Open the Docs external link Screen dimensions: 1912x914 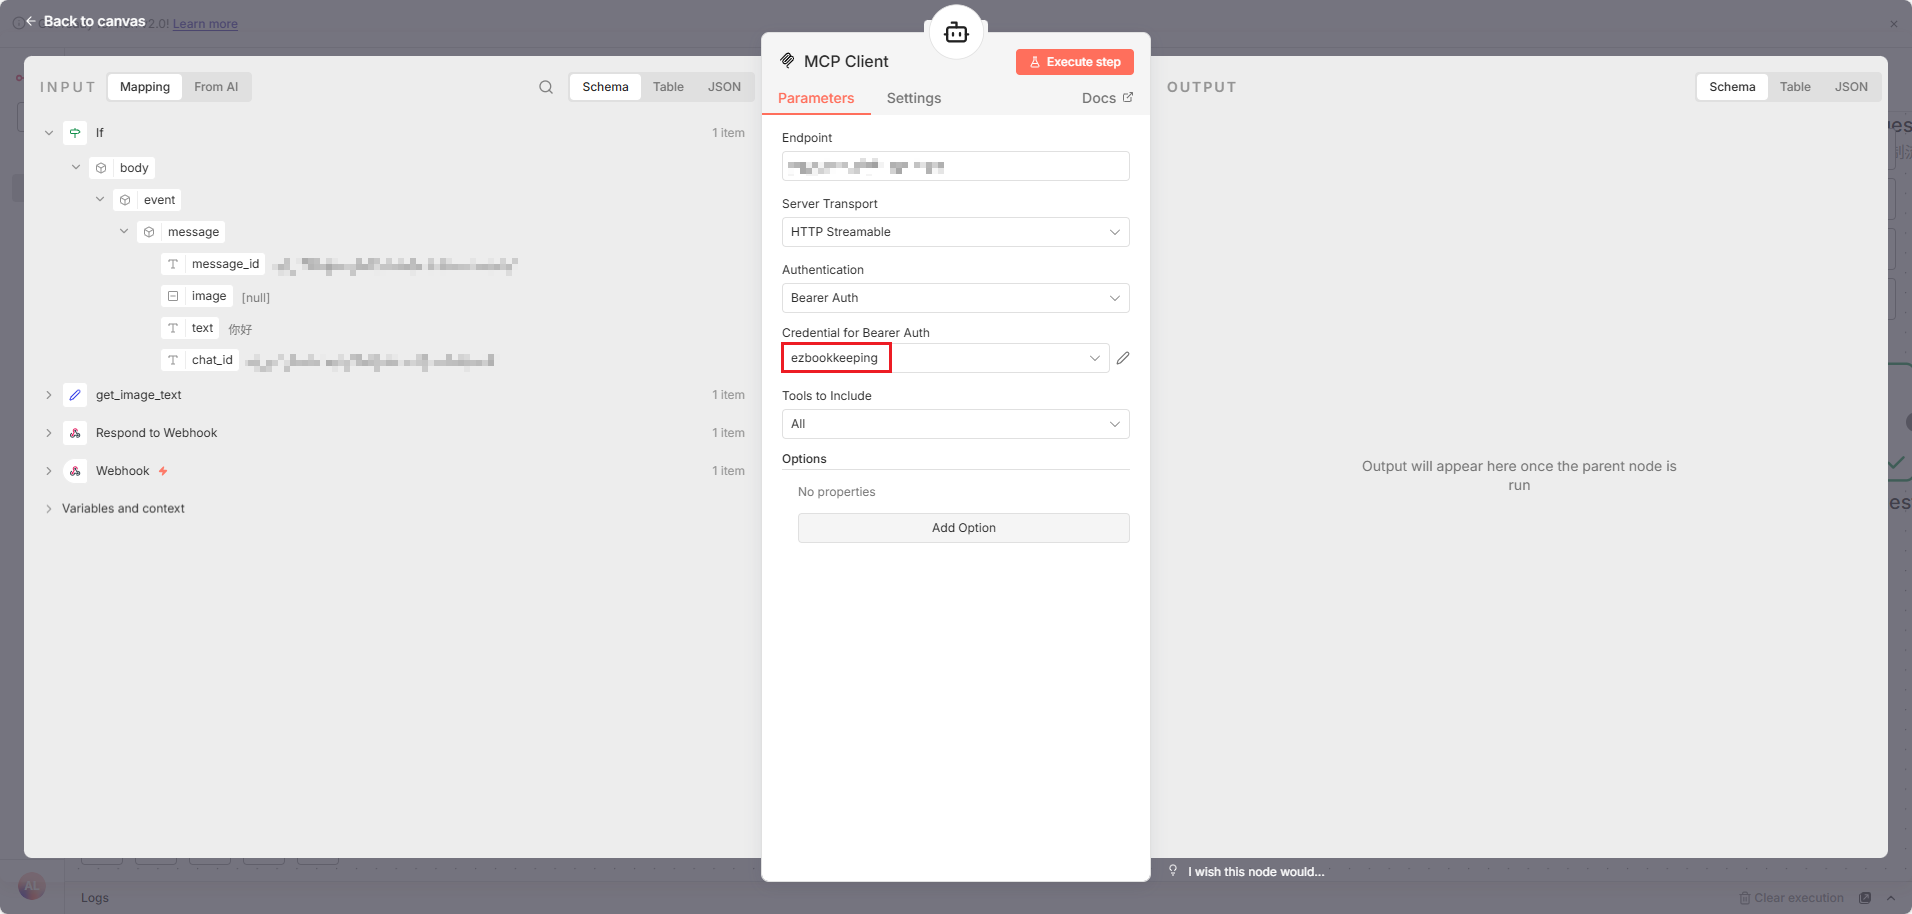pyautogui.click(x=1107, y=98)
